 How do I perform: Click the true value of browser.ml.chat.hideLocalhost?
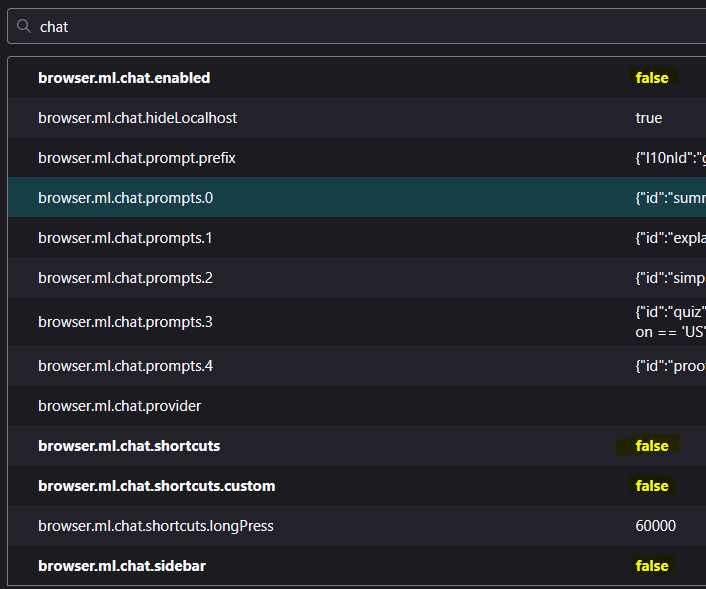click(x=649, y=118)
